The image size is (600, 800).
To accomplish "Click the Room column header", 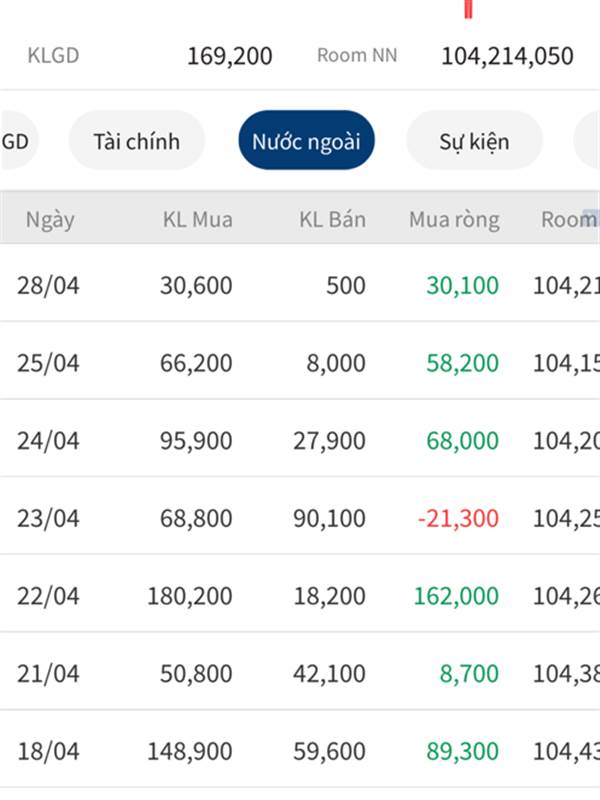I will [x=570, y=220].
